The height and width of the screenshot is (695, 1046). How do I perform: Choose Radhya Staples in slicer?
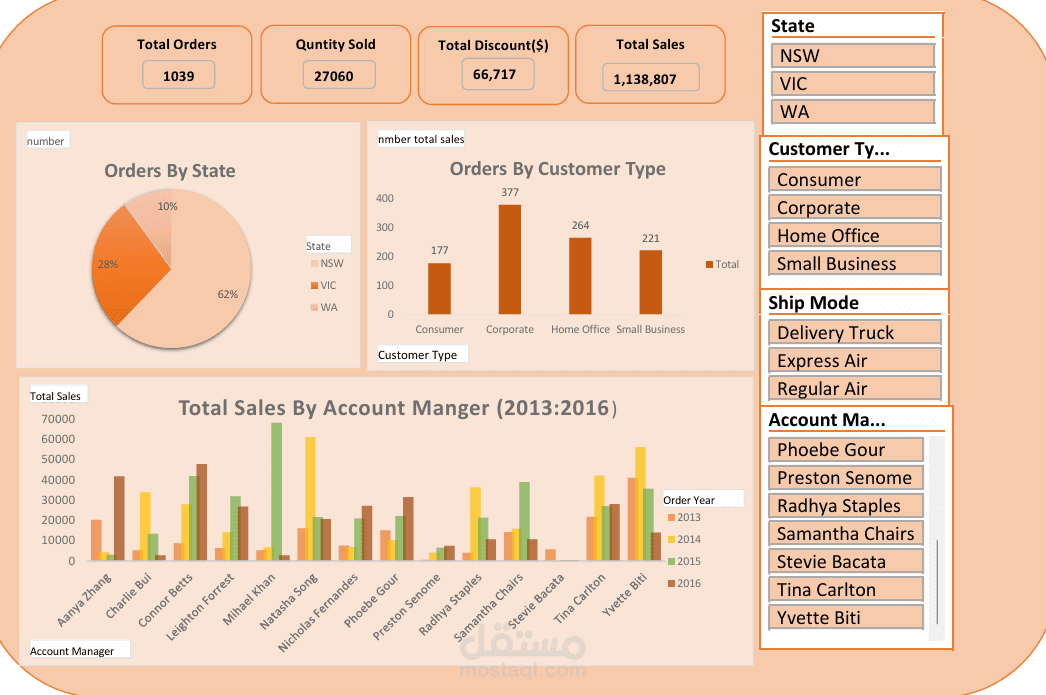(846, 506)
